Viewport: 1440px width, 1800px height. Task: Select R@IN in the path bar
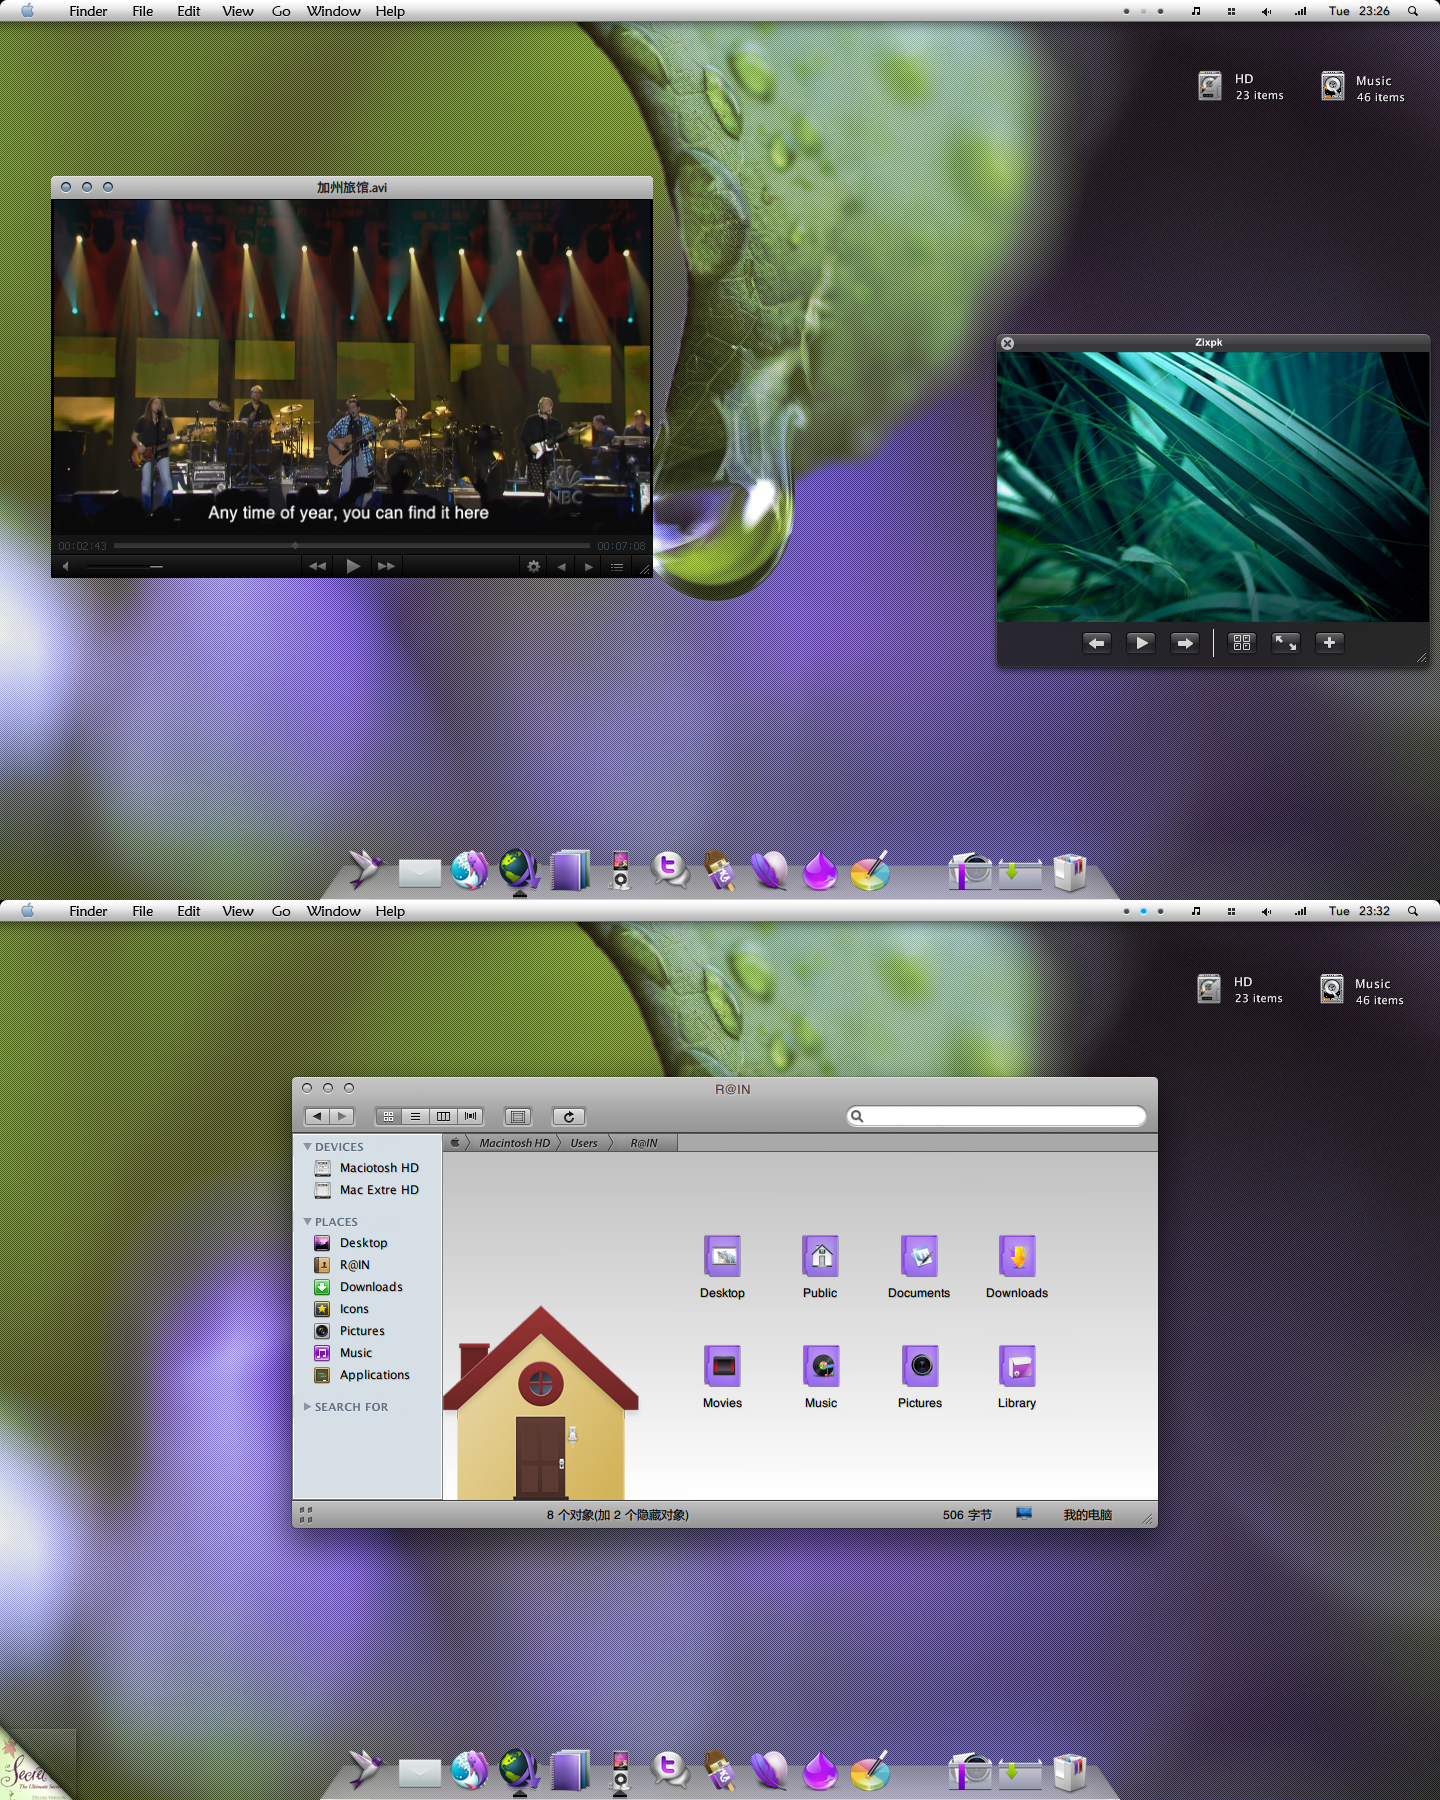pos(644,1143)
